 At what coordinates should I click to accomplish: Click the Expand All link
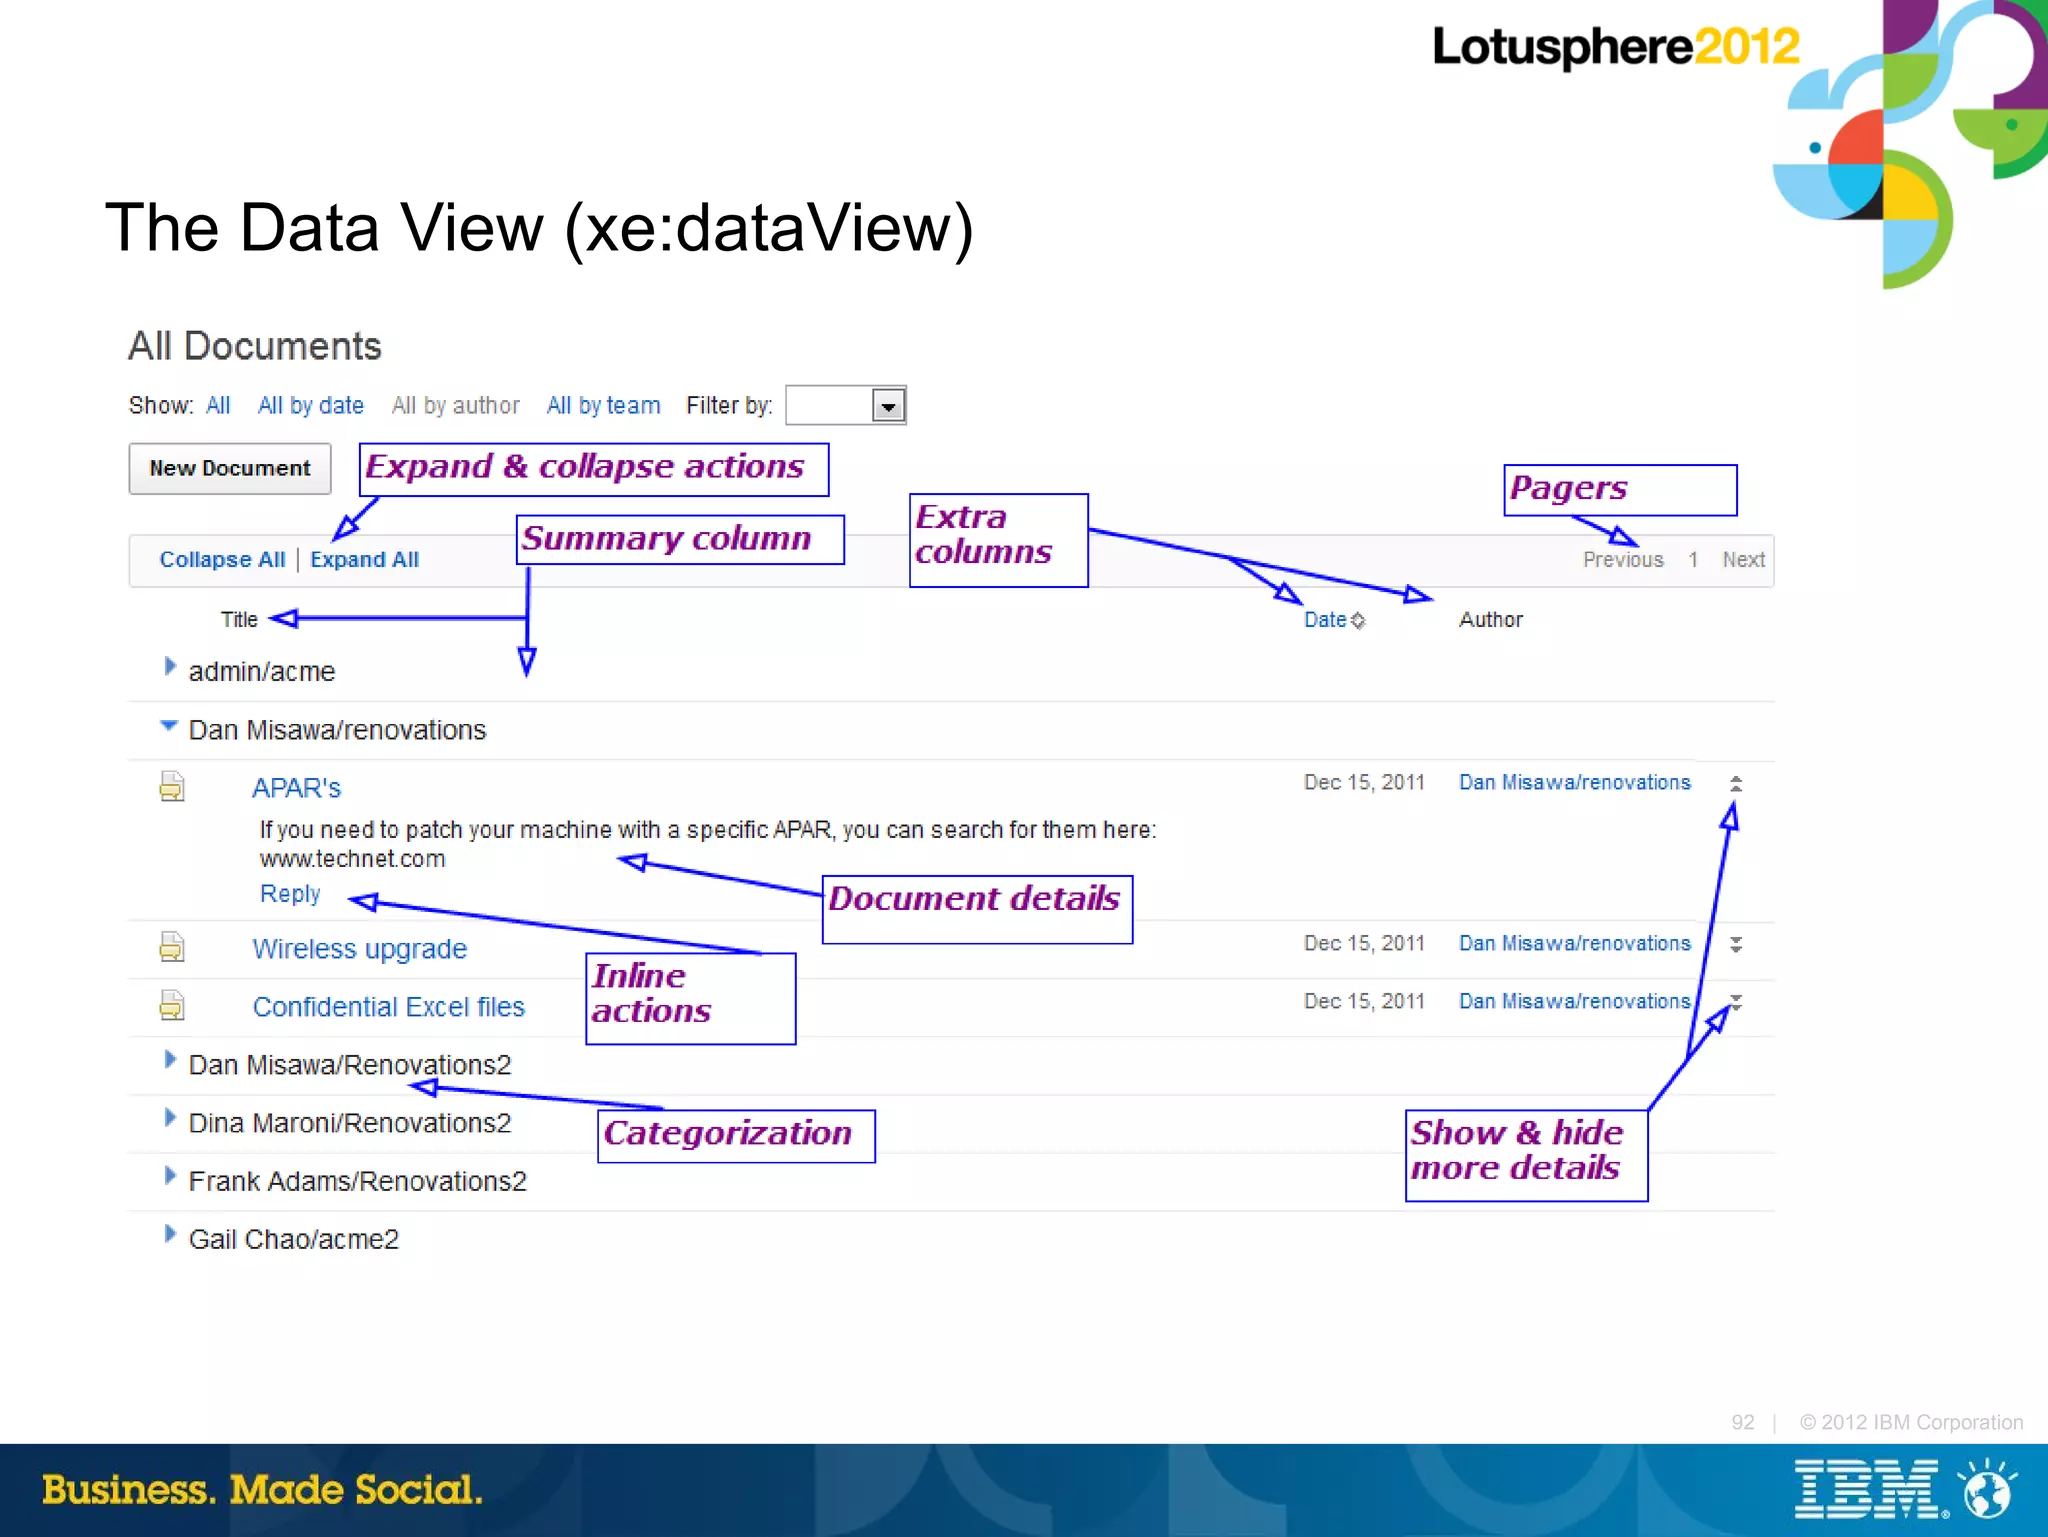[364, 560]
